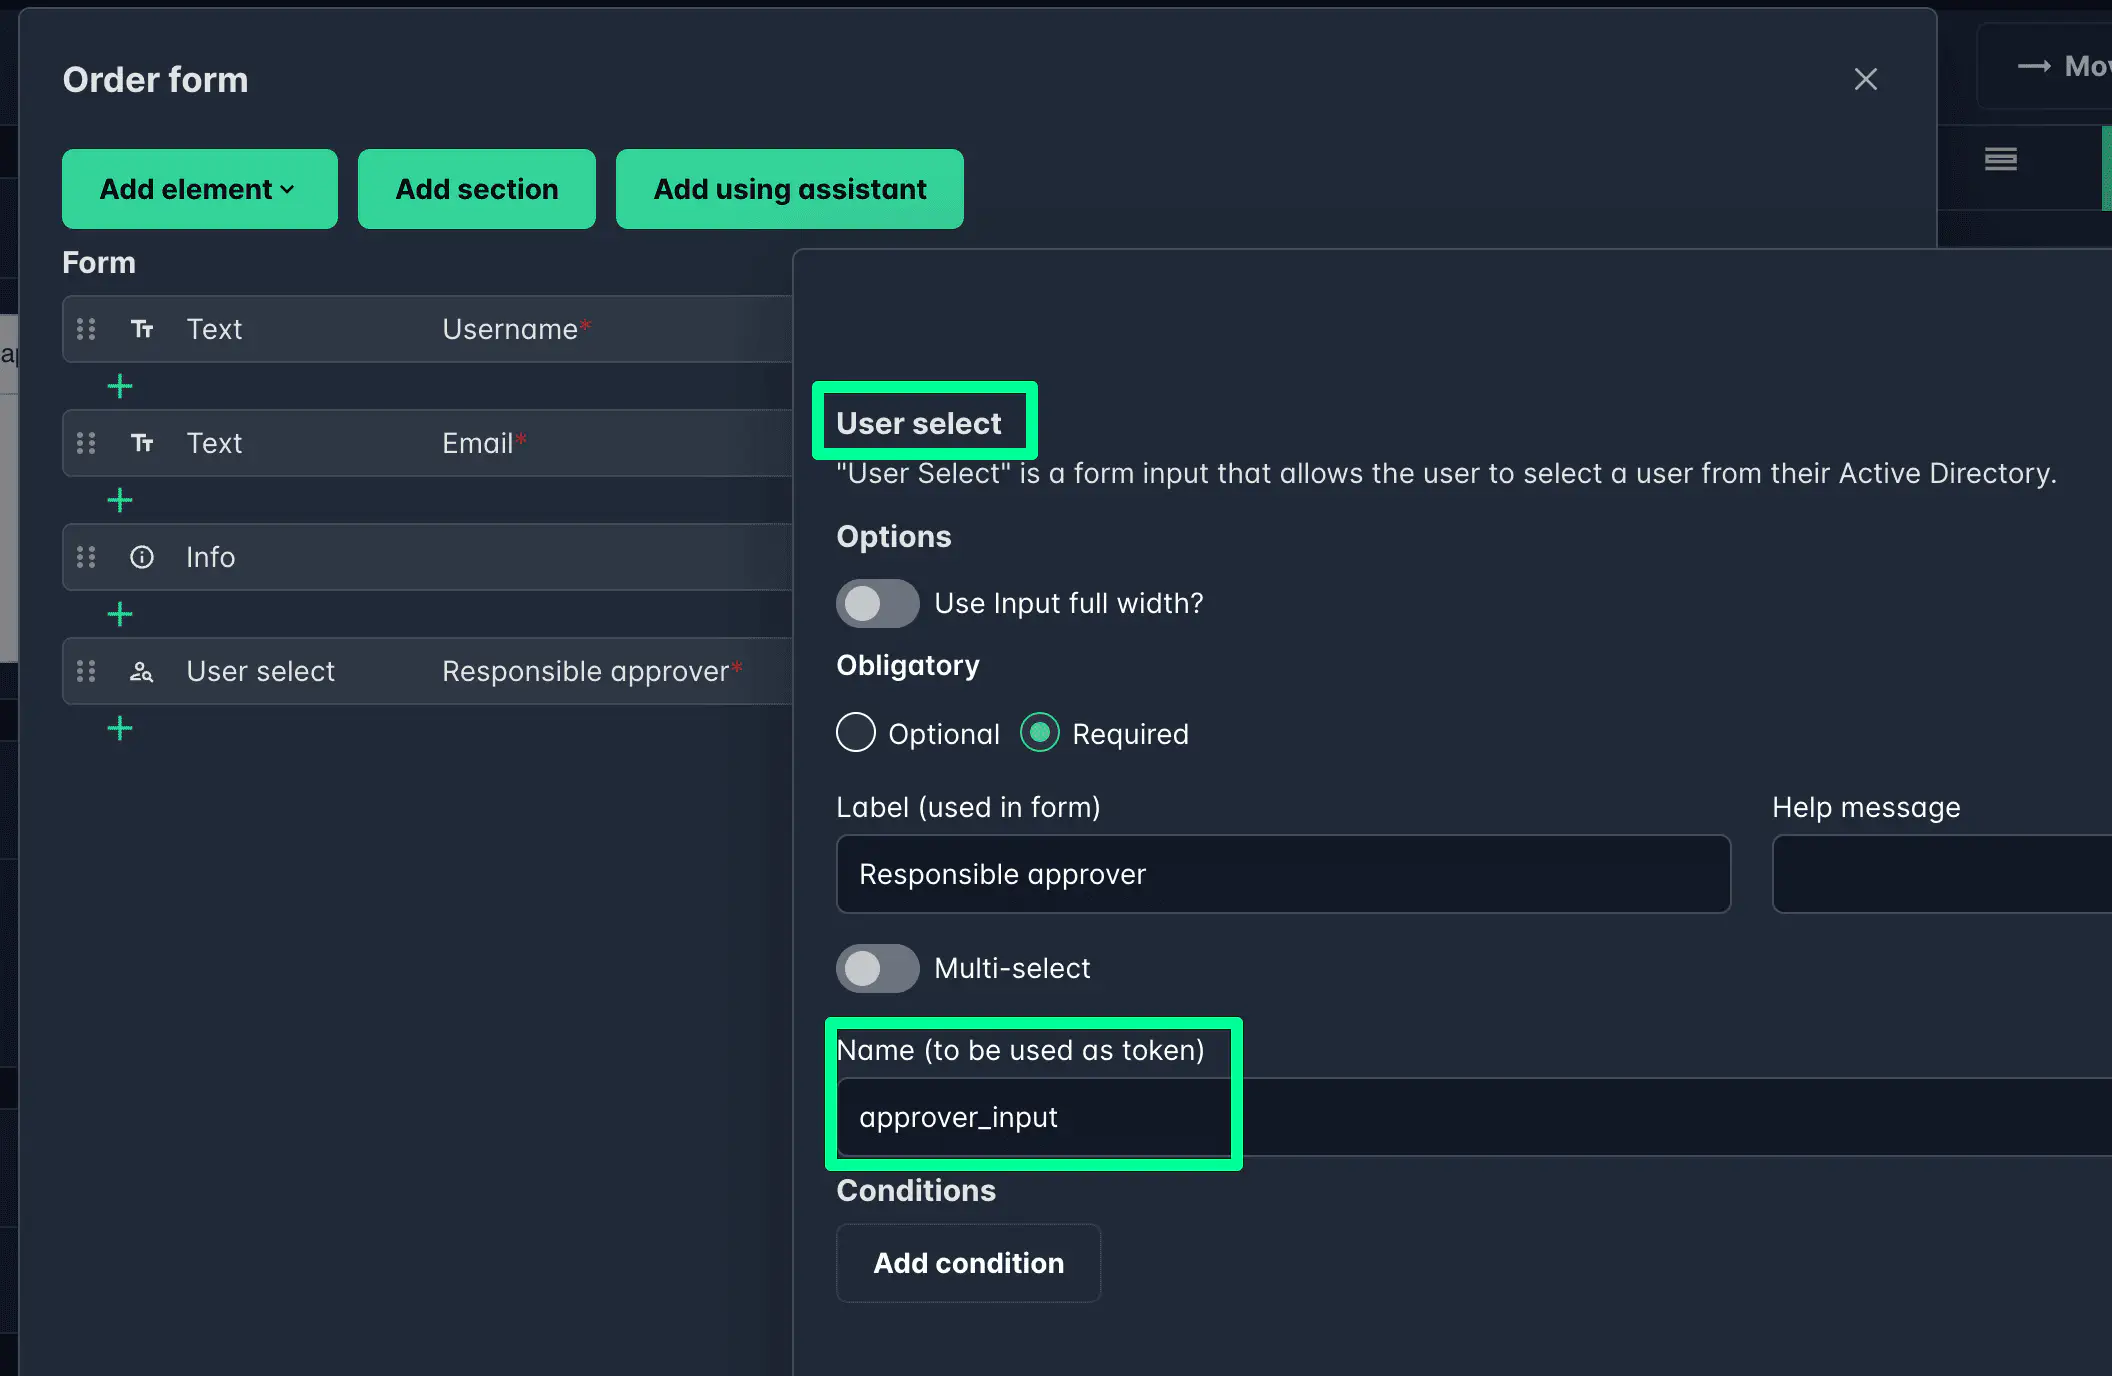Click the Add section button
Screen dimensions: 2112x1376
tap(476, 189)
